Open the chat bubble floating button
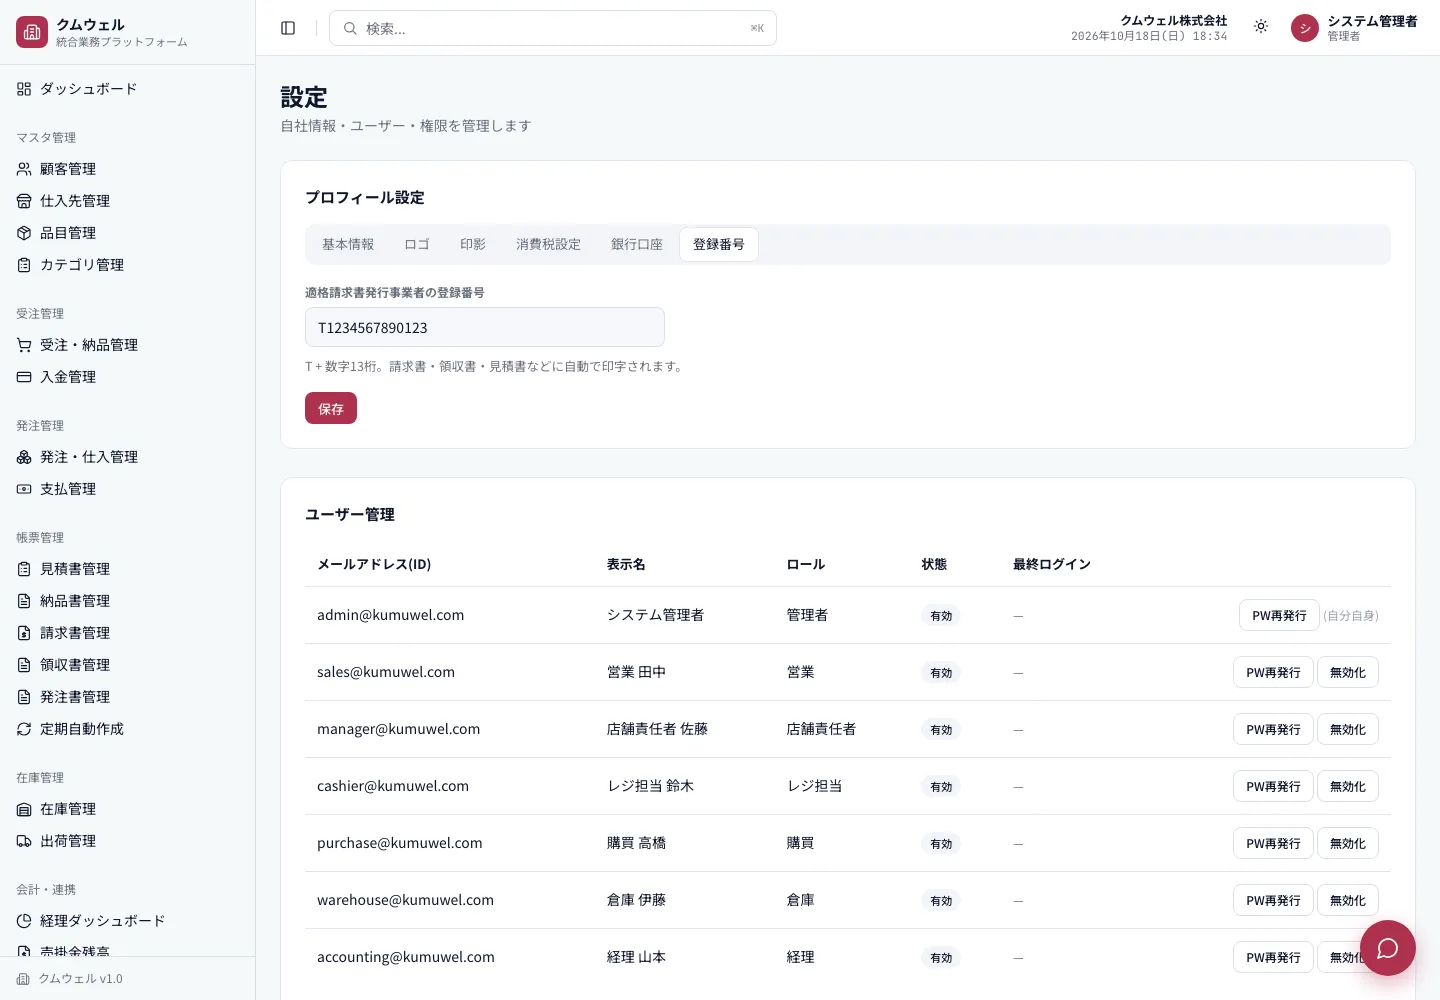The height and width of the screenshot is (1000, 1440). coord(1387,947)
